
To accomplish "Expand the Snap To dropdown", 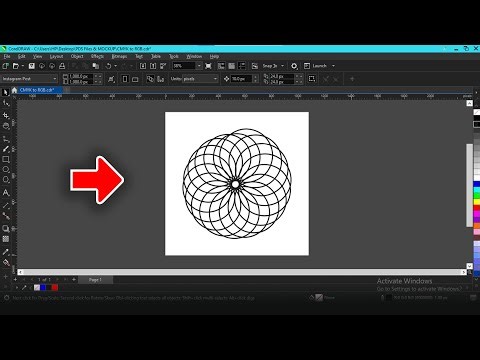I will pyautogui.click(x=283, y=66).
